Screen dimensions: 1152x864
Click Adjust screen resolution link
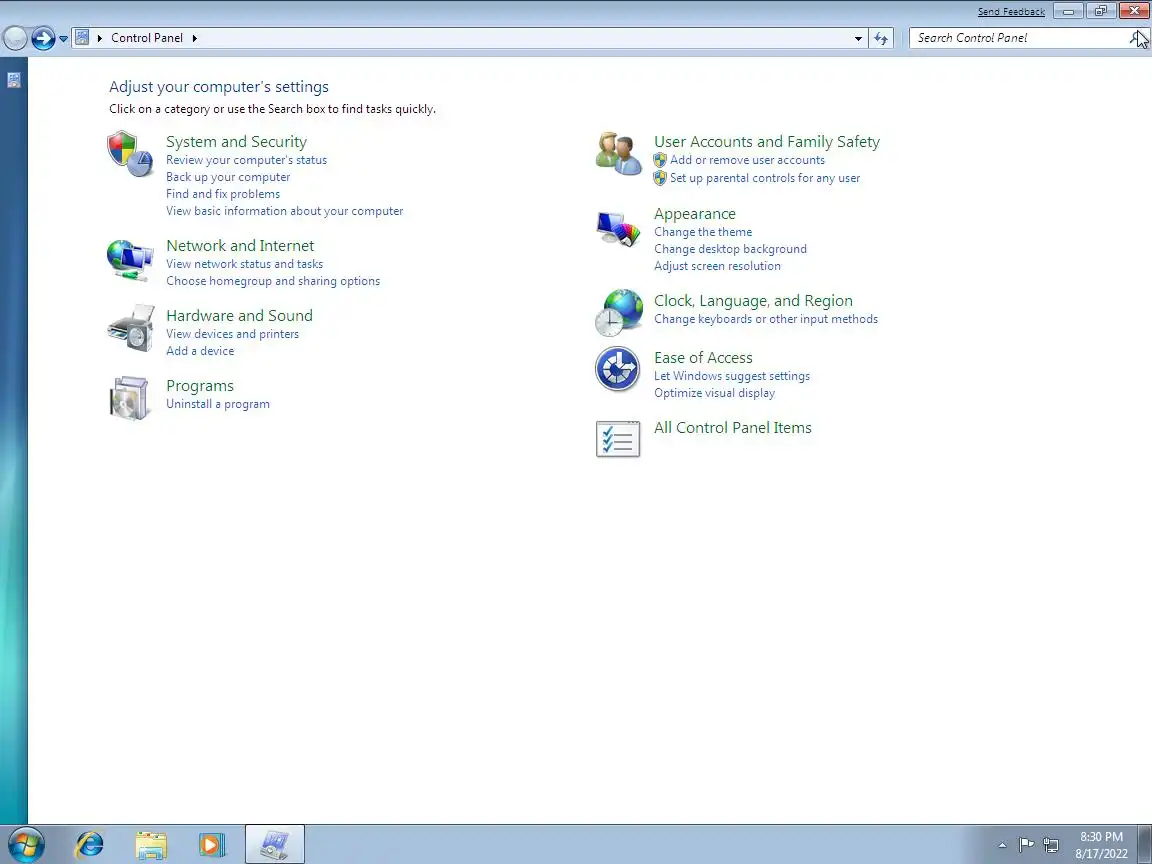click(x=718, y=266)
